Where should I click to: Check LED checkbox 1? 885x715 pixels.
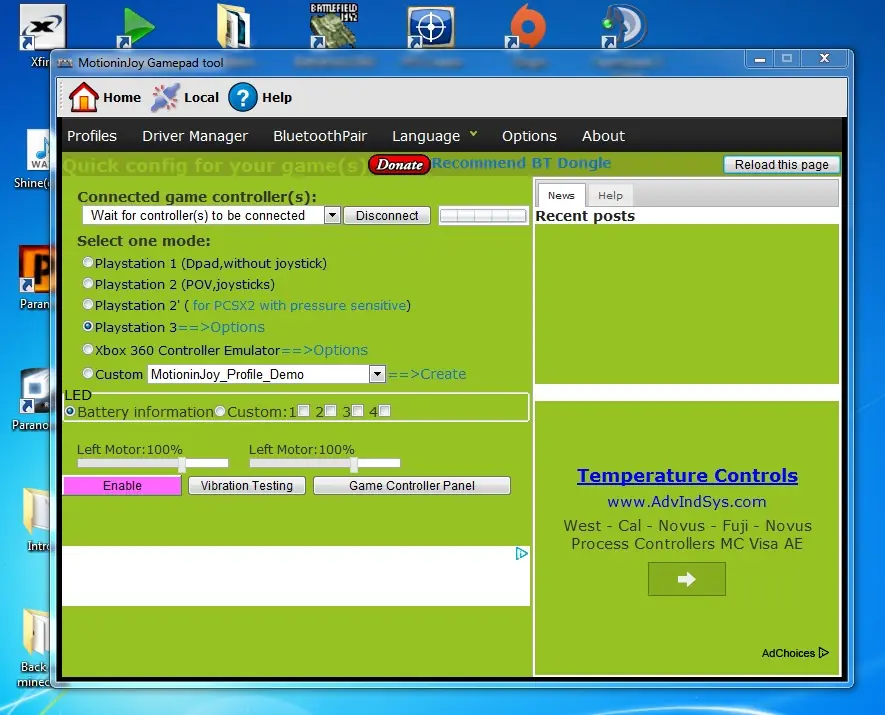click(304, 411)
